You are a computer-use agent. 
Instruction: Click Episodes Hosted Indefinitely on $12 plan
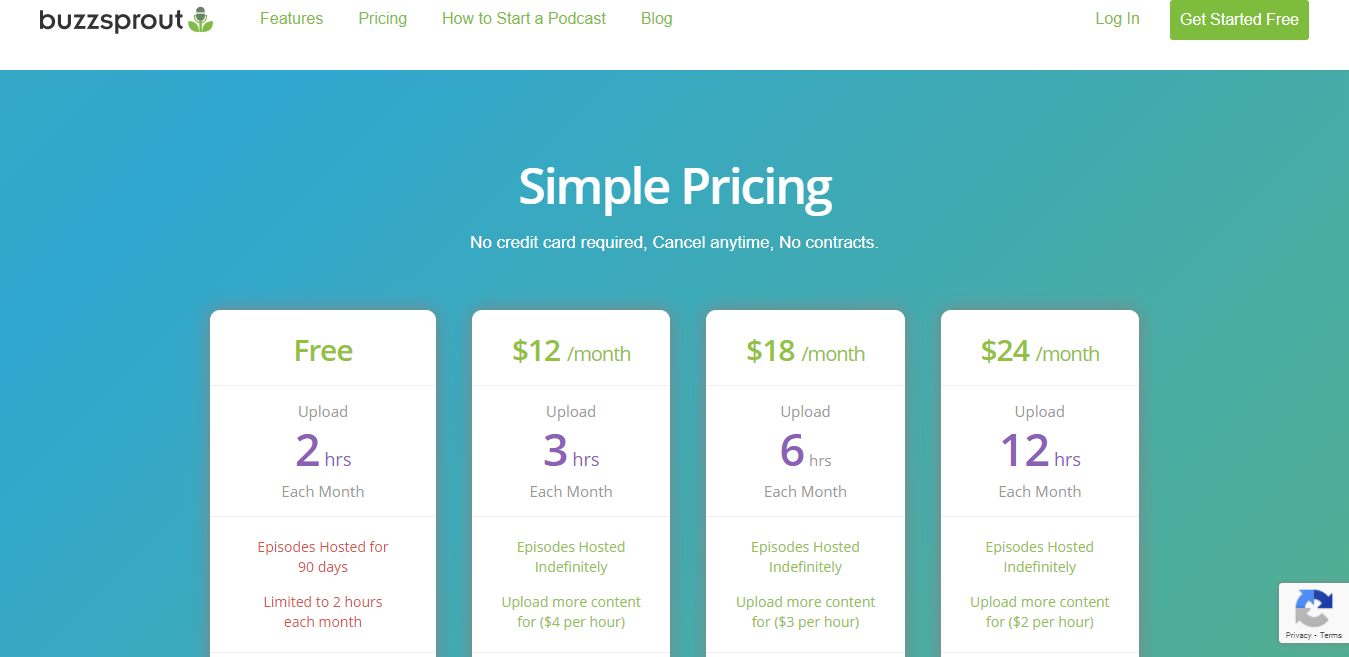(x=570, y=556)
